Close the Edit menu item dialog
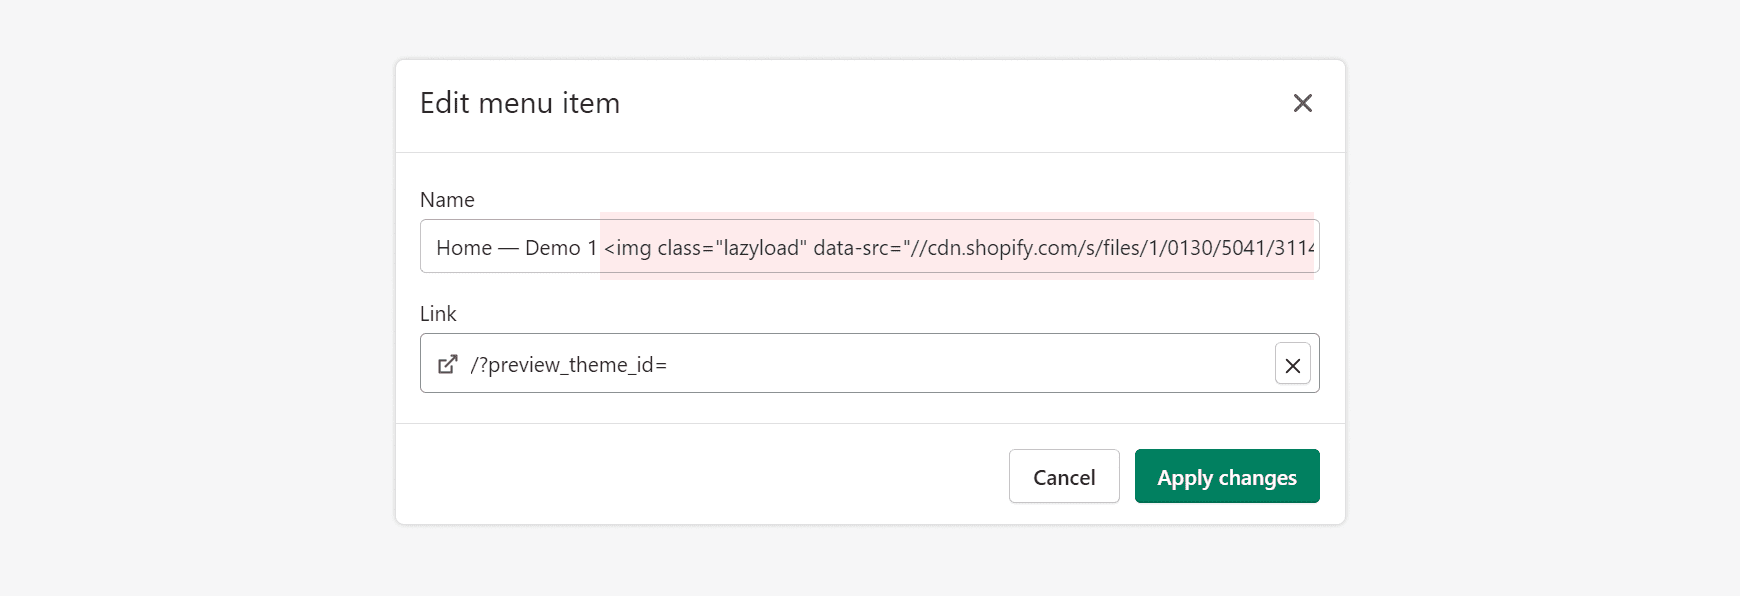Image resolution: width=1740 pixels, height=596 pixels. click(1302, 103)
